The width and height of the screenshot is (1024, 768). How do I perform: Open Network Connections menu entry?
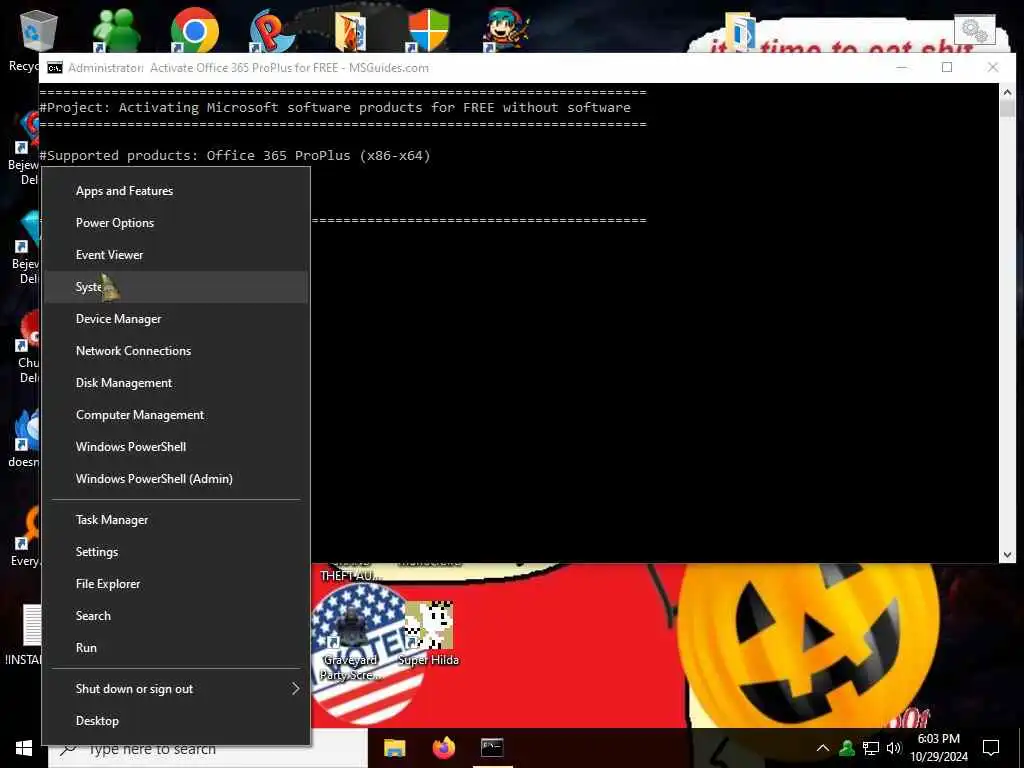click(x=176, y=351)
